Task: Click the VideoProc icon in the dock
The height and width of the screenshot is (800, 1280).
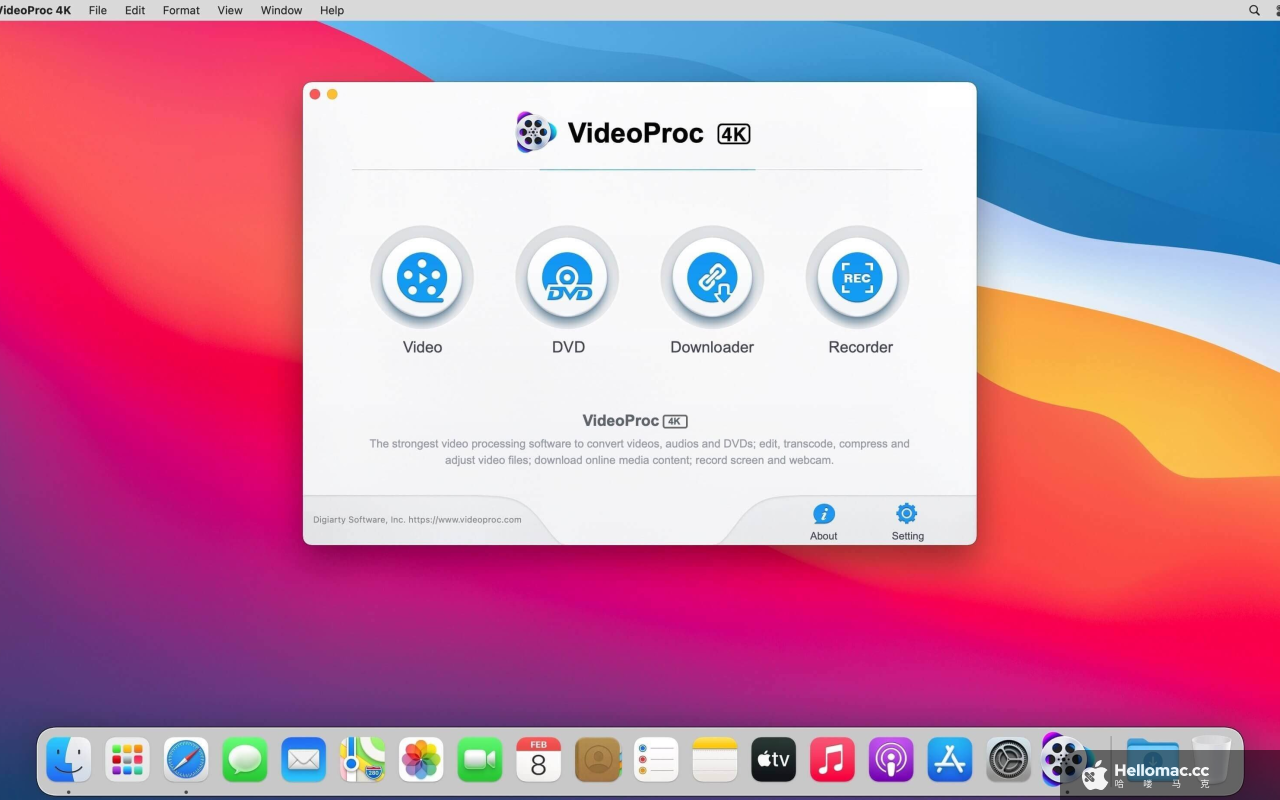Action: (x=1063, y=760)
